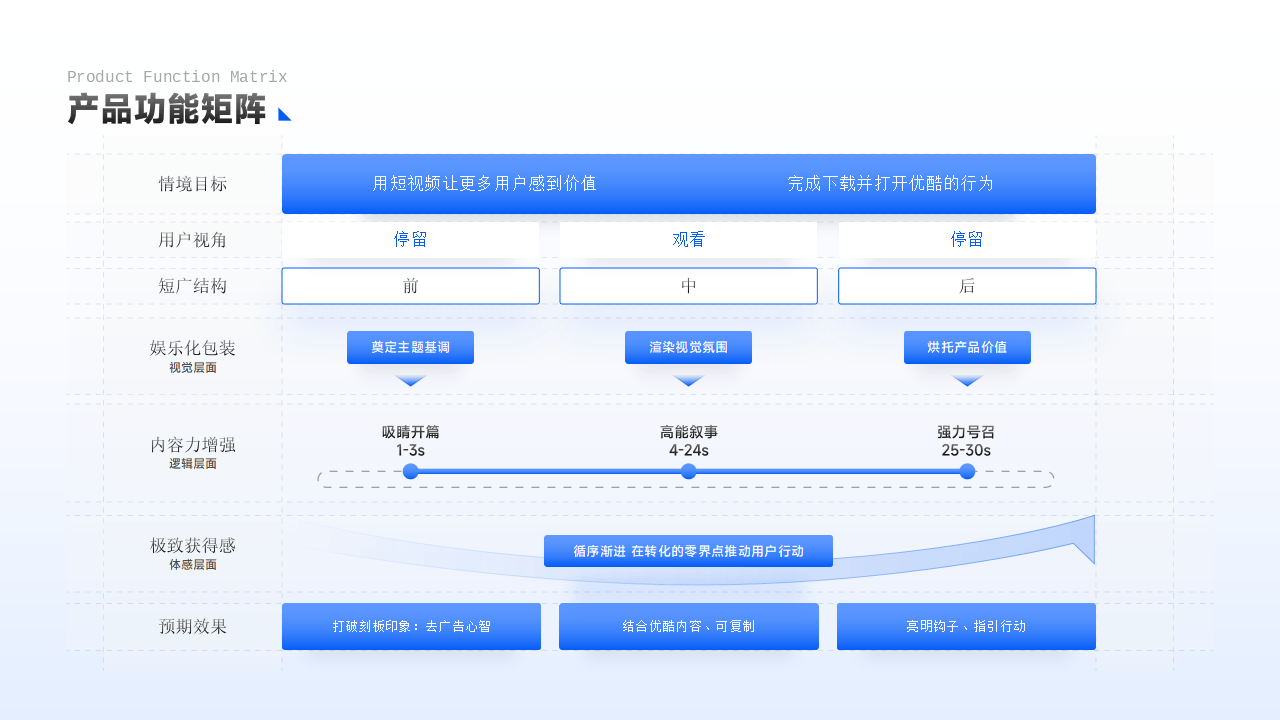
Task: Click the 用户视角 row label
Action: [193, 240]
